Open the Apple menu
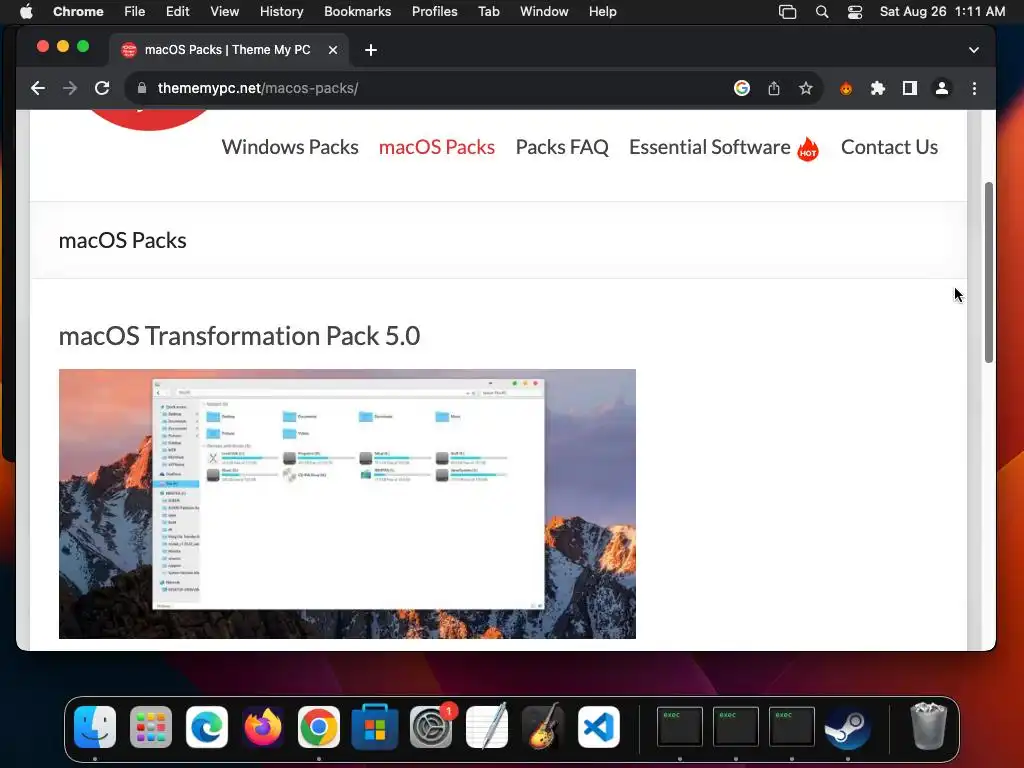This screenshot has width=1024, height=768. coord(26,11)
